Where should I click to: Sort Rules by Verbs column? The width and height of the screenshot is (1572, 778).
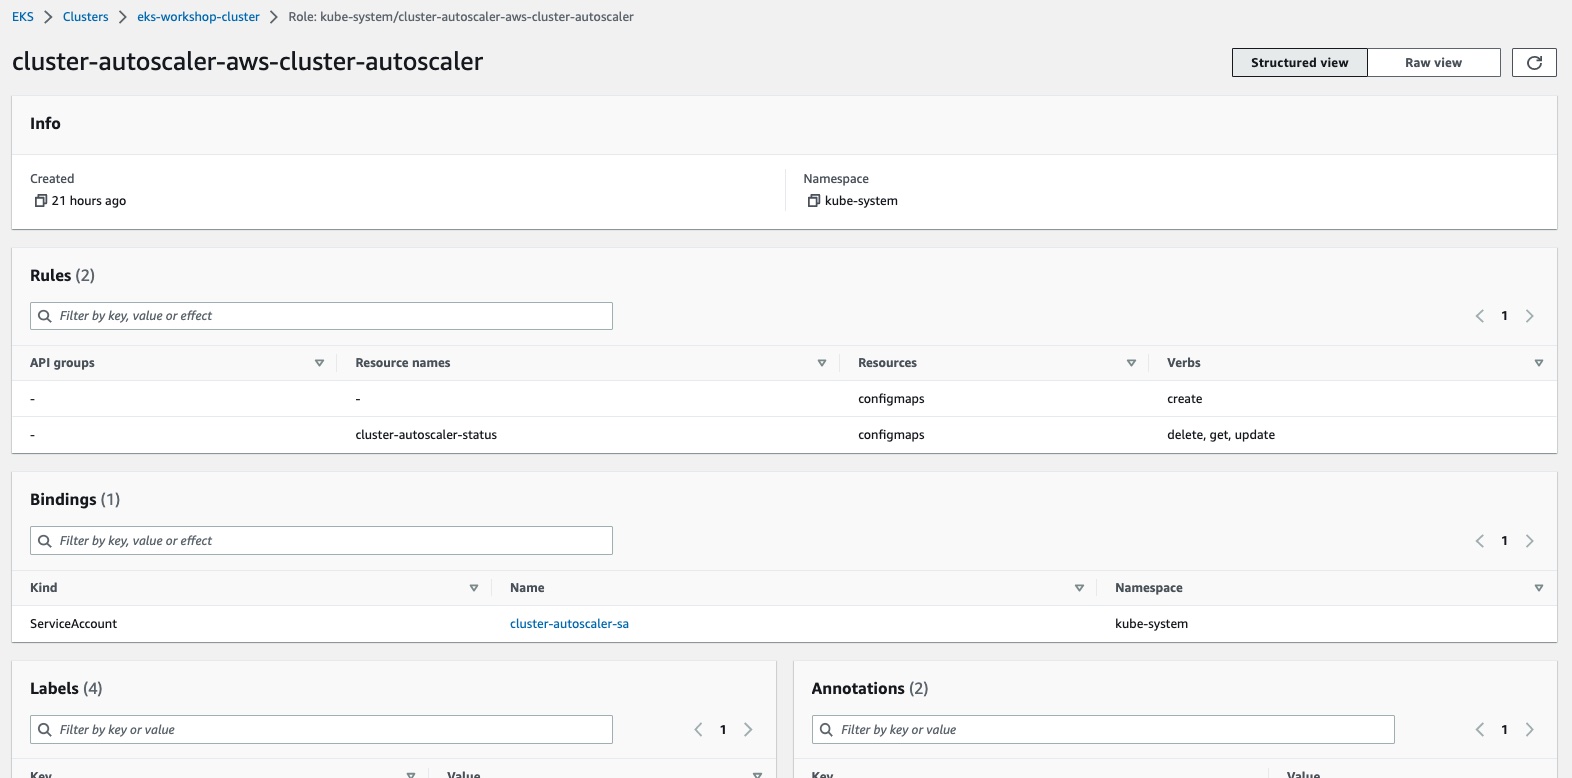click(1538, 363)
